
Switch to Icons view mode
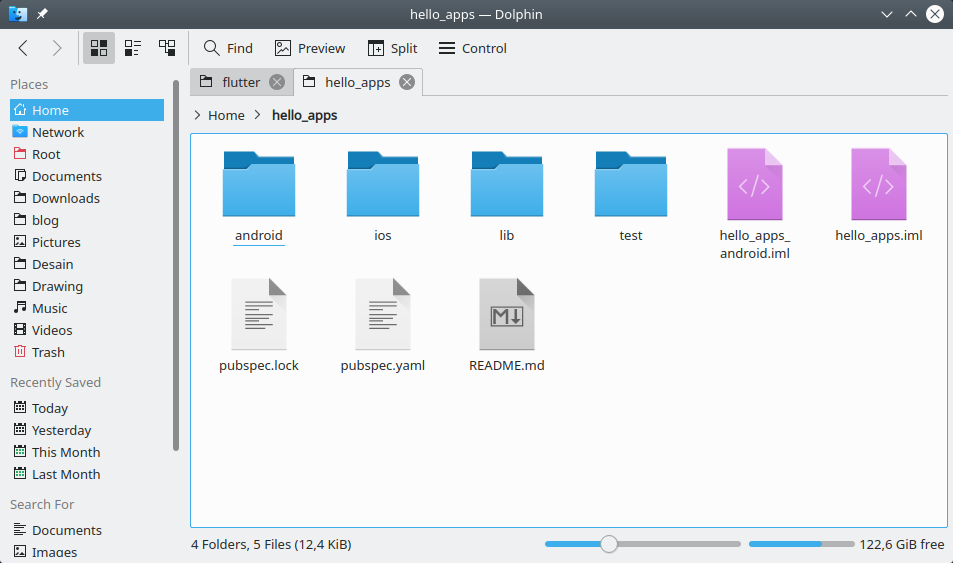(x=99, y=48)
